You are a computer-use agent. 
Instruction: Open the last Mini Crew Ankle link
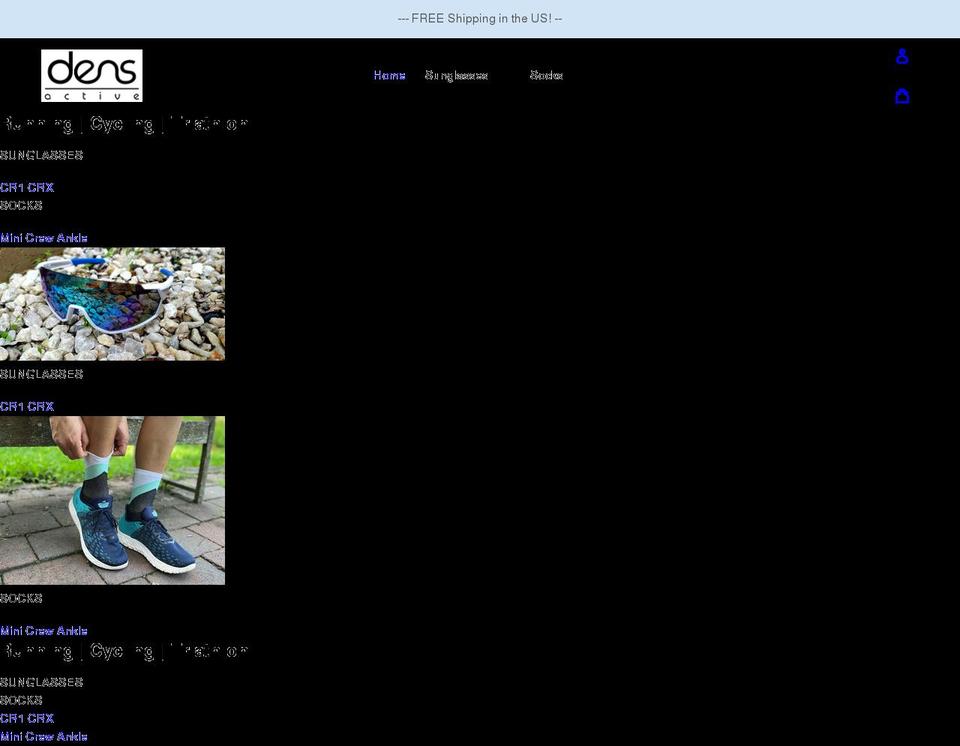(43, 737)
